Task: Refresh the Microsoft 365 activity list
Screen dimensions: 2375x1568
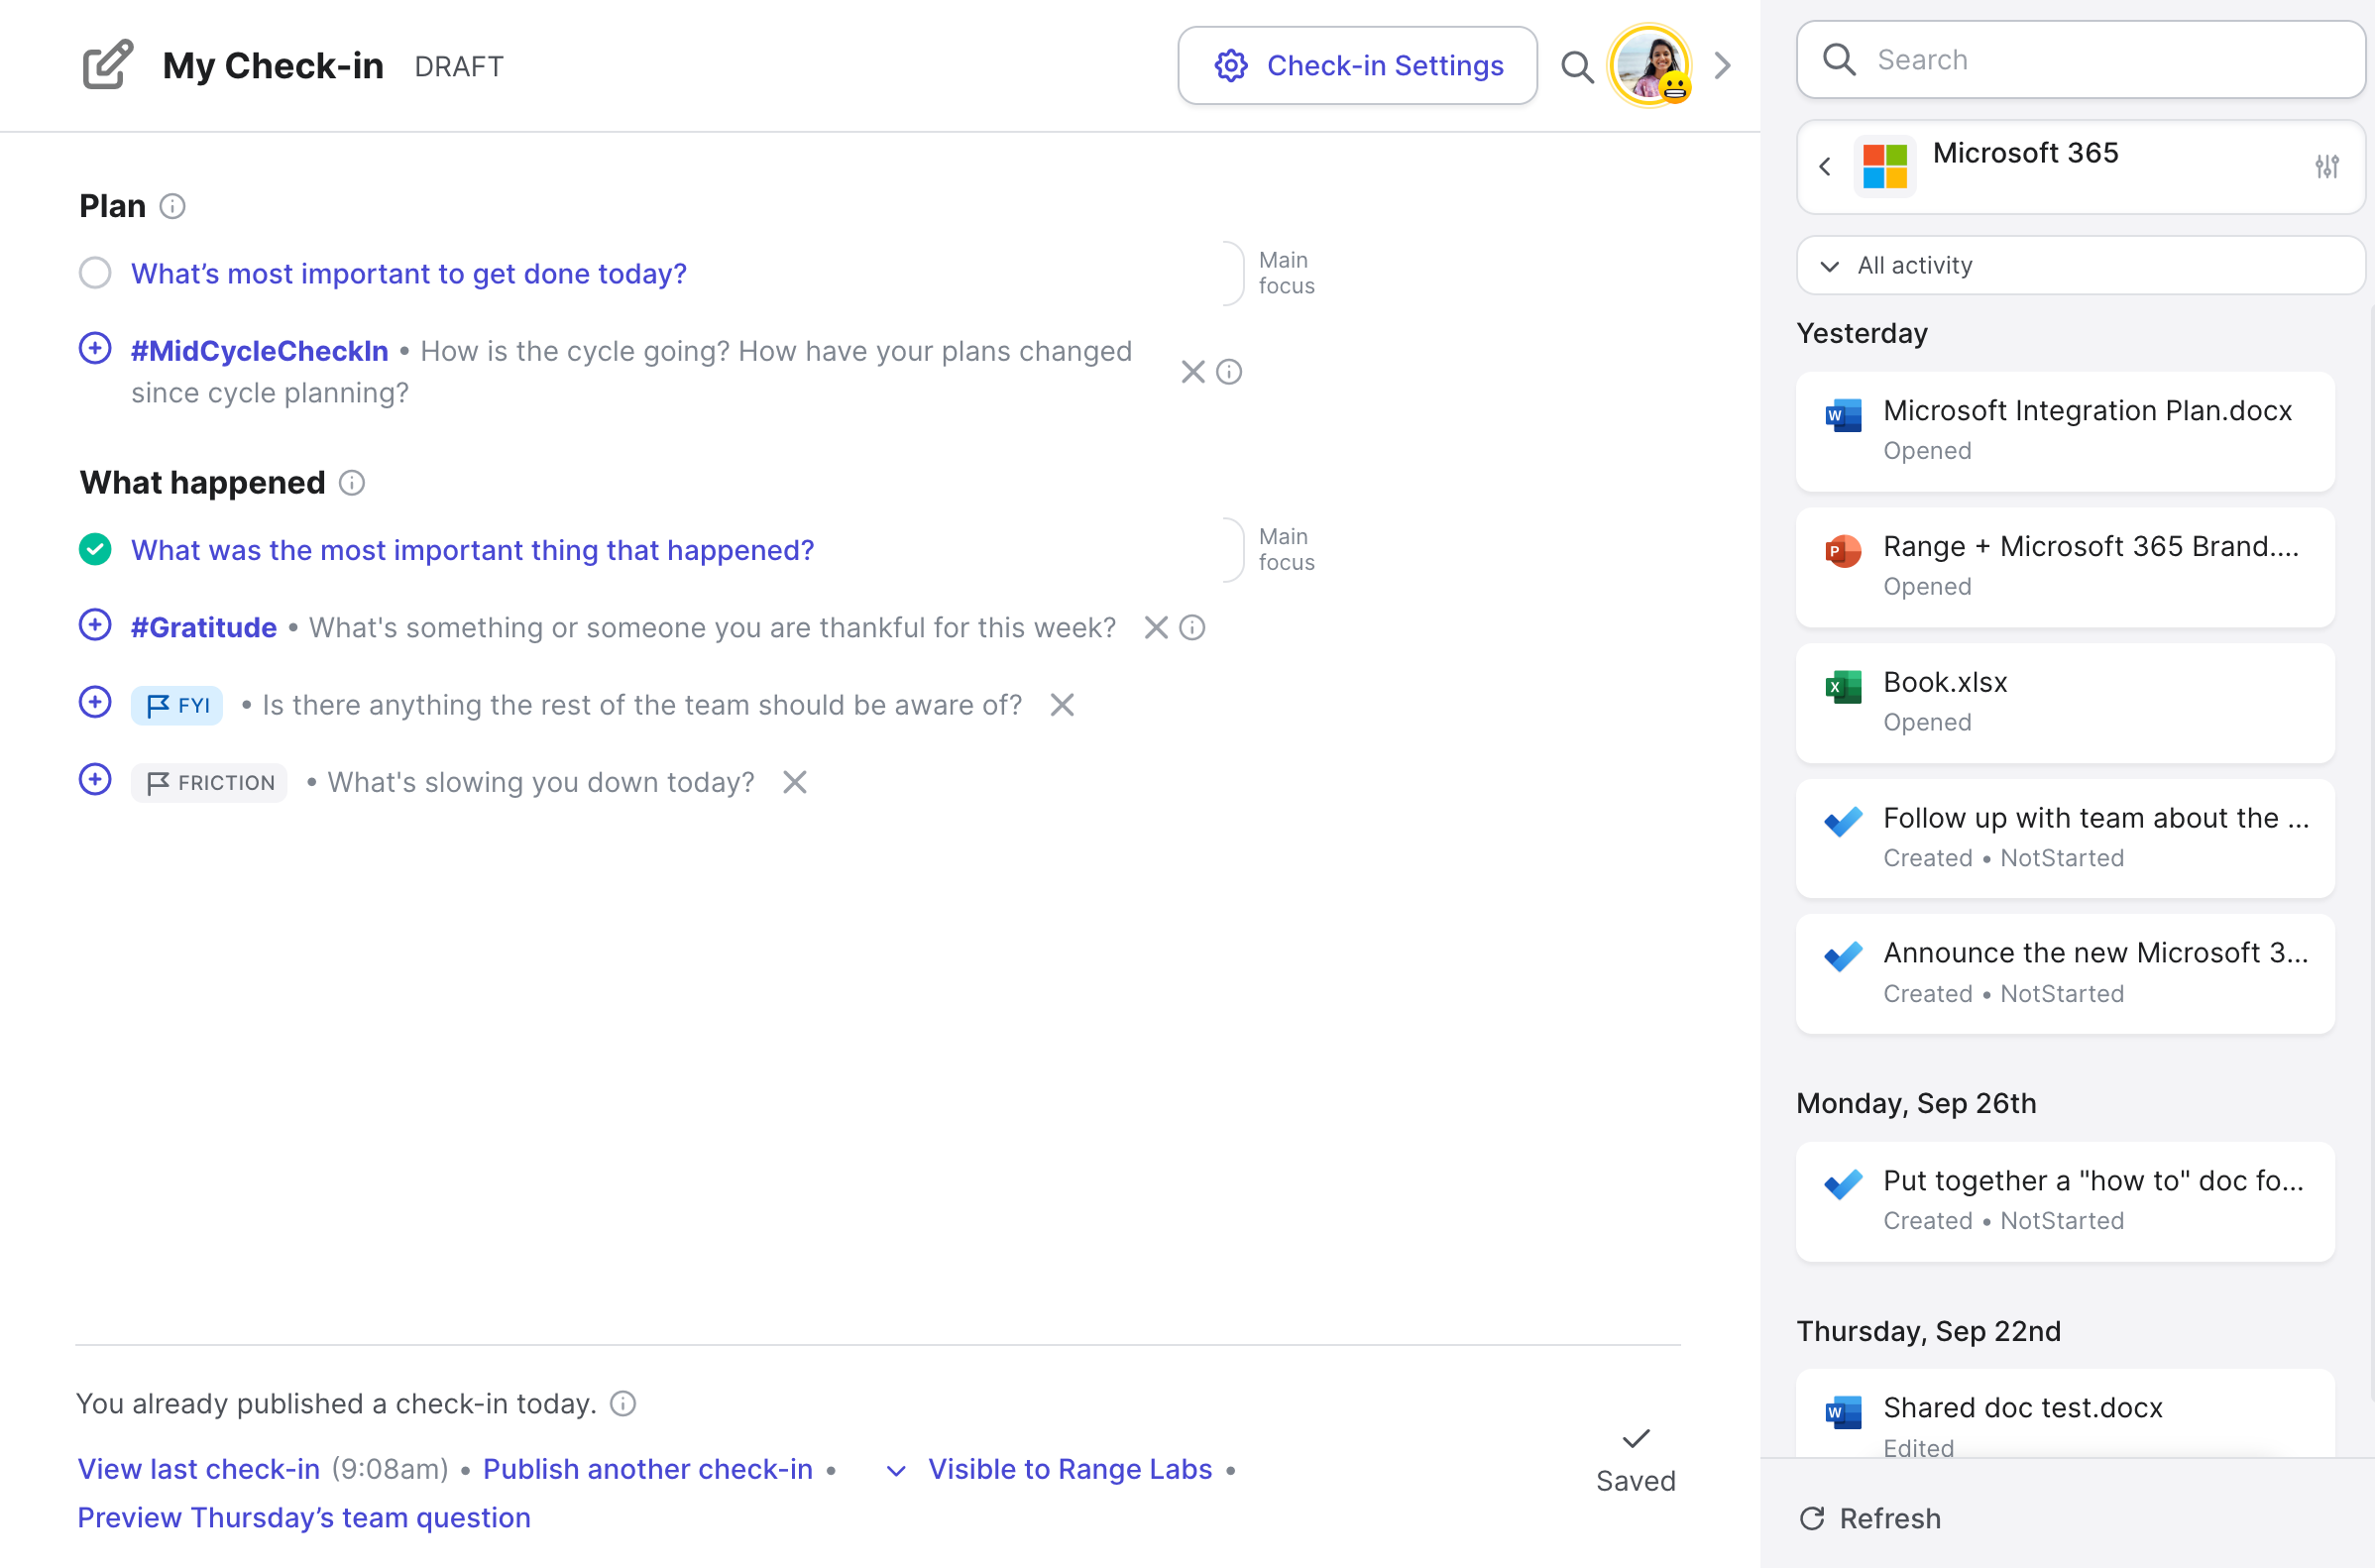Action: (1870, 1518)
